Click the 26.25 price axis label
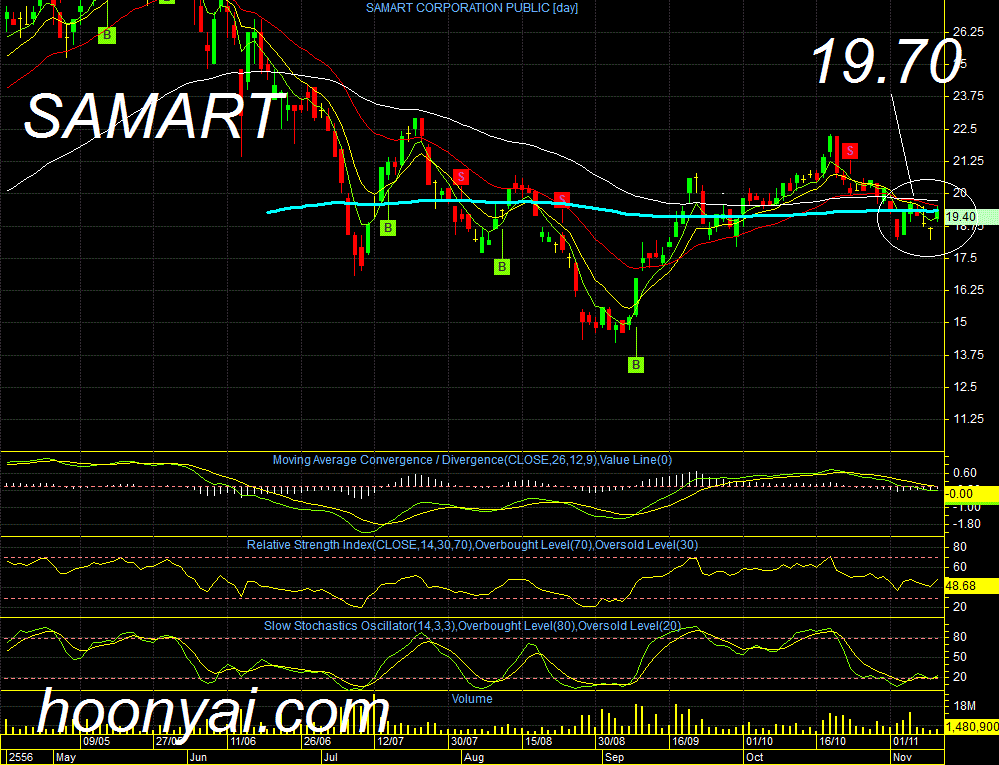 click(968, 32)
